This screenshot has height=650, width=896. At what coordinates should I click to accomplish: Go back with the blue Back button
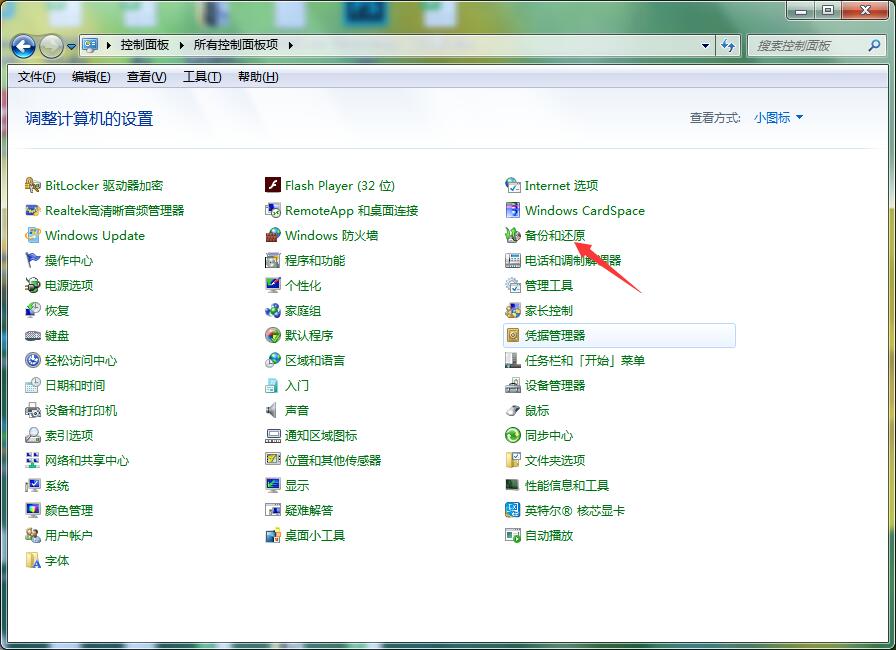click(23, 46)
